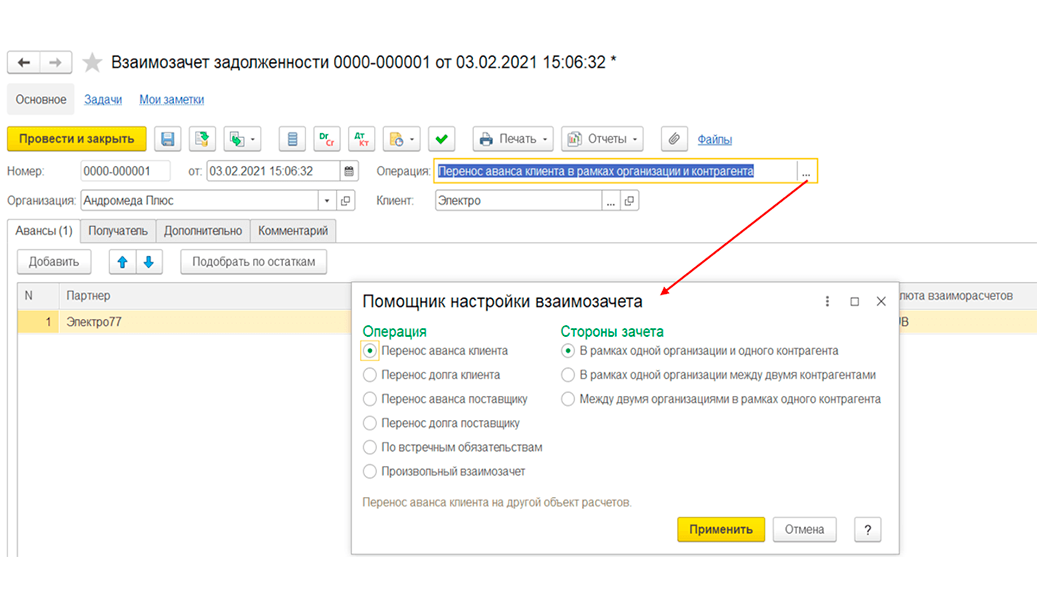
Task: Show Dr/Cr postings icon
Action: click(327, 139)
